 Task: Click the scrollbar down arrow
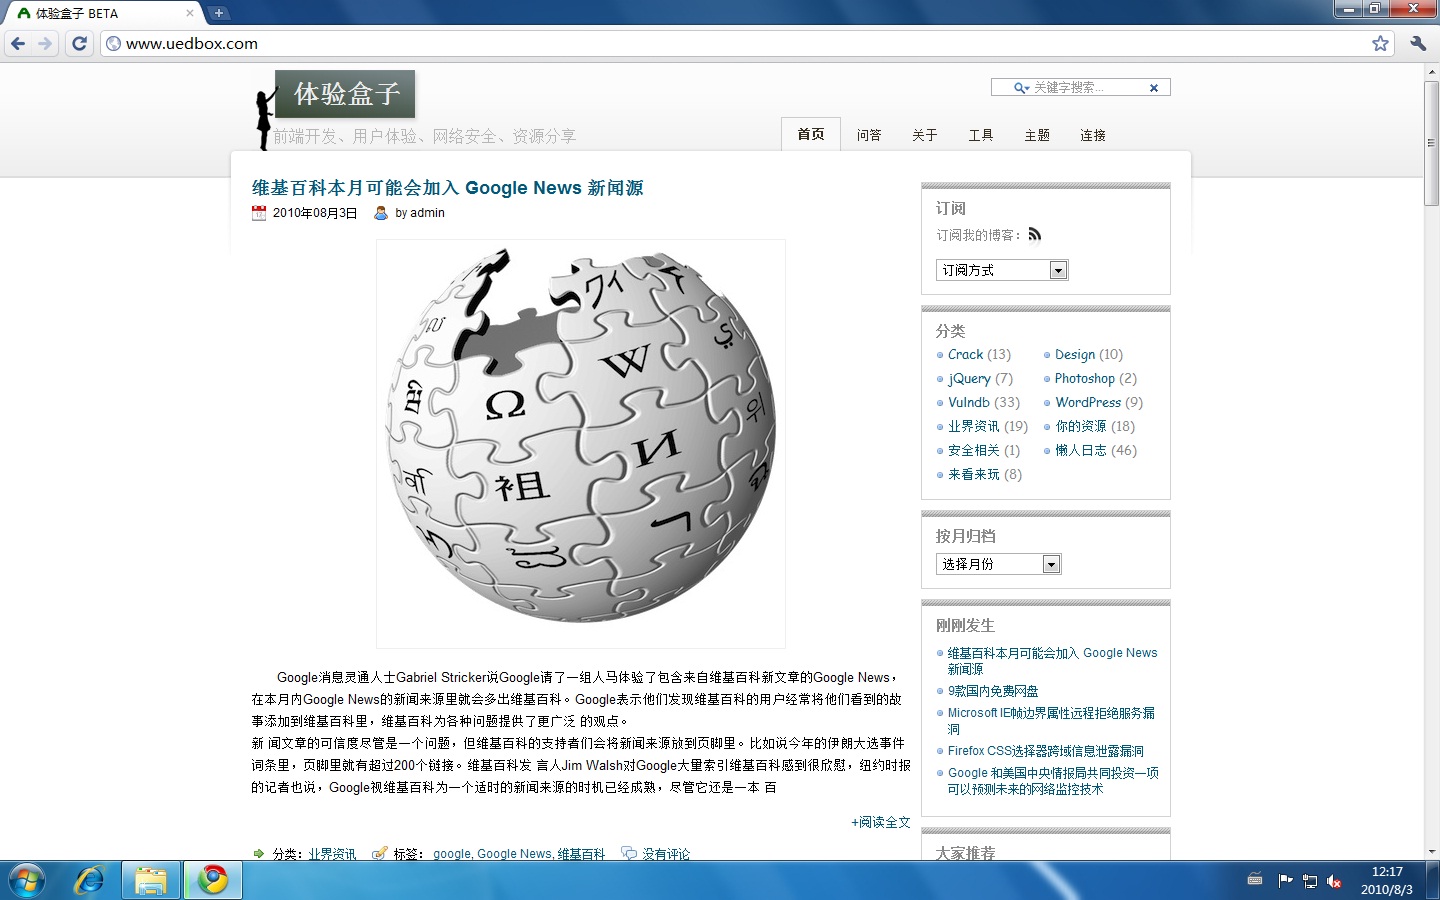click(1431, 852)
